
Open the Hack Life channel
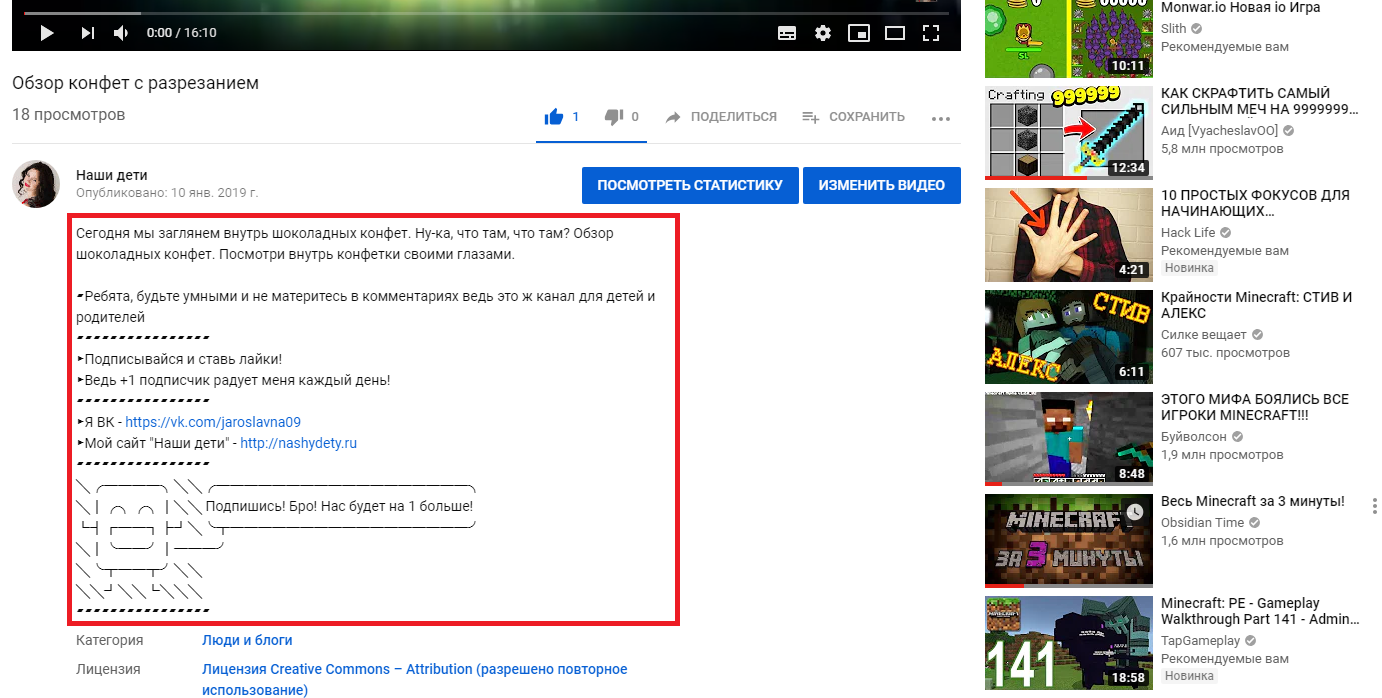[x=1189, y=233]
